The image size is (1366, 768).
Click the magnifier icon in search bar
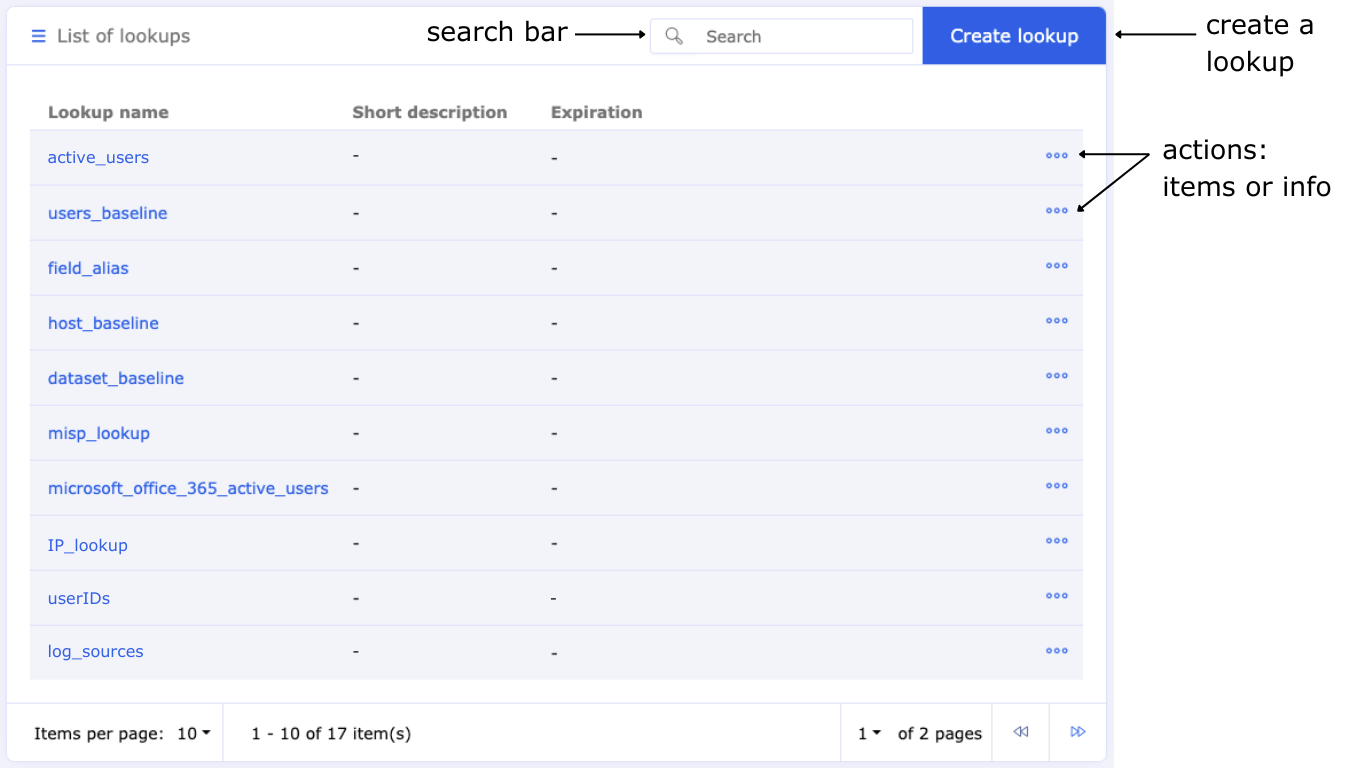click(x=675, y=36)
